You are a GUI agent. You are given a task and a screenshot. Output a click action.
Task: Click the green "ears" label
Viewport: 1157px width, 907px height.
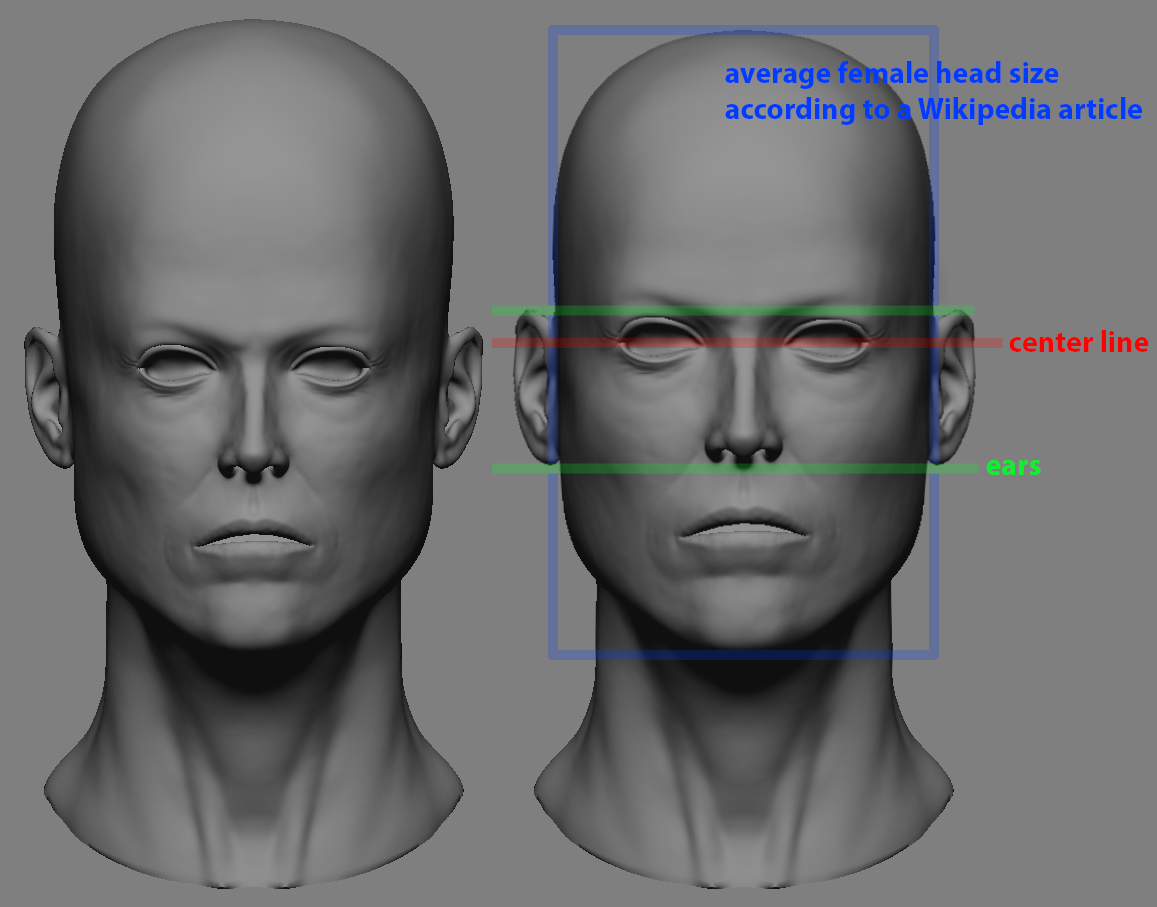(1013, 466)
